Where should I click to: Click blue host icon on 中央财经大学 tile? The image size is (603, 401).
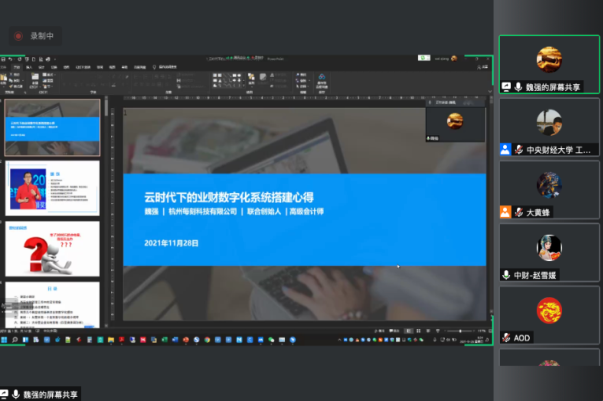point(506,149)
